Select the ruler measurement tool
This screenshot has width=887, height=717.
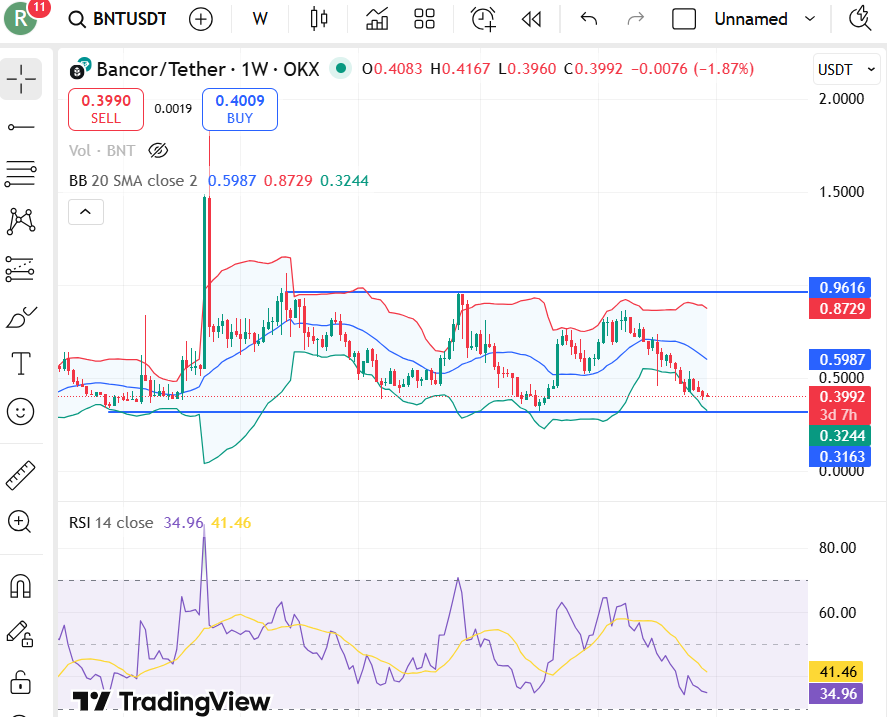[x=20, y=474]
